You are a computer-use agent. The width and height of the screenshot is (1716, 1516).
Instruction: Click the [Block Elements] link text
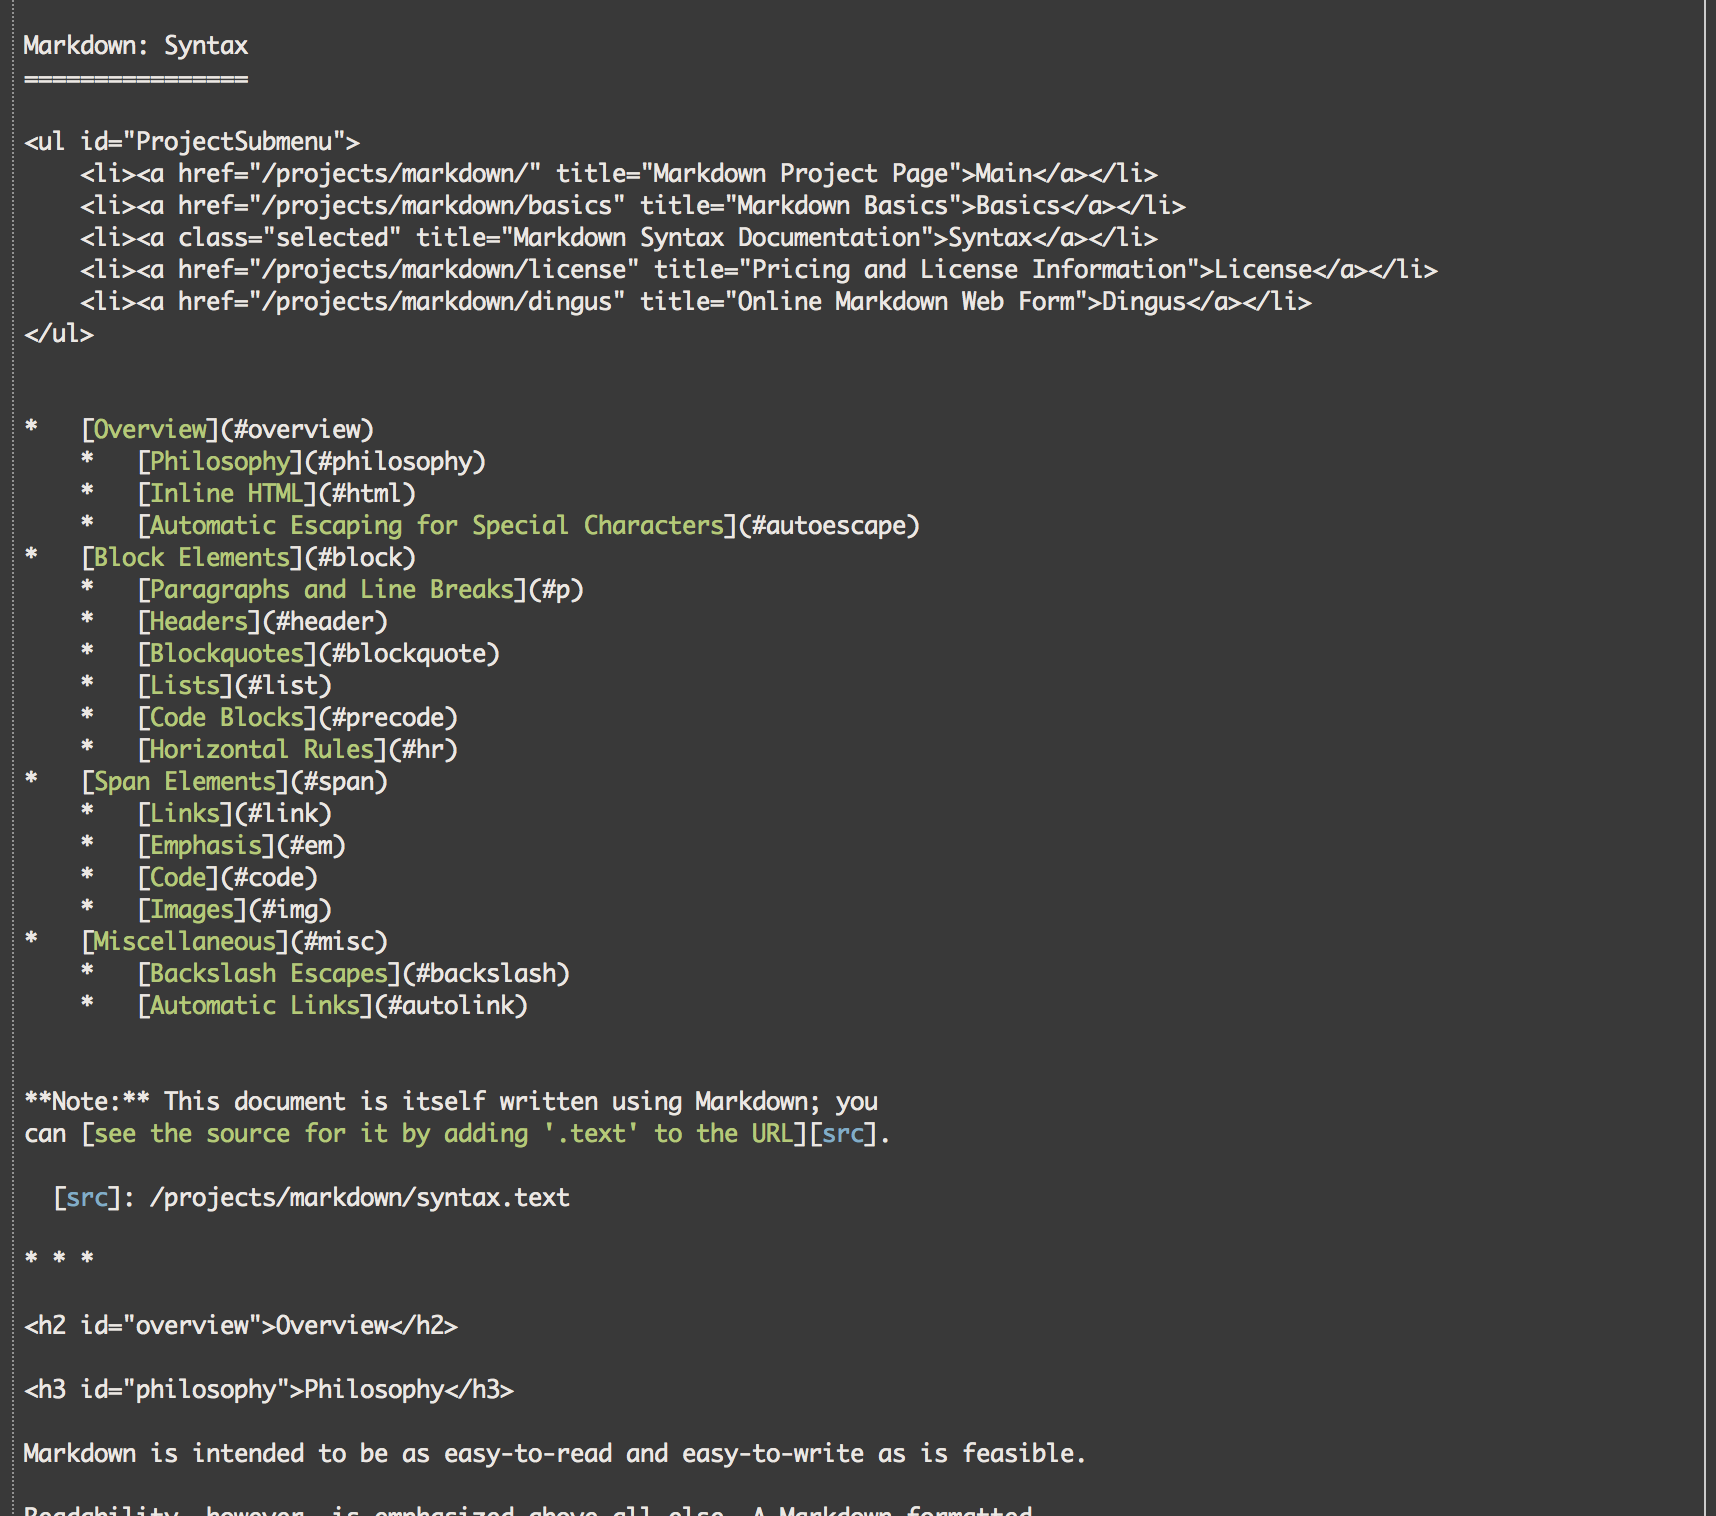[x=191, y=558]
